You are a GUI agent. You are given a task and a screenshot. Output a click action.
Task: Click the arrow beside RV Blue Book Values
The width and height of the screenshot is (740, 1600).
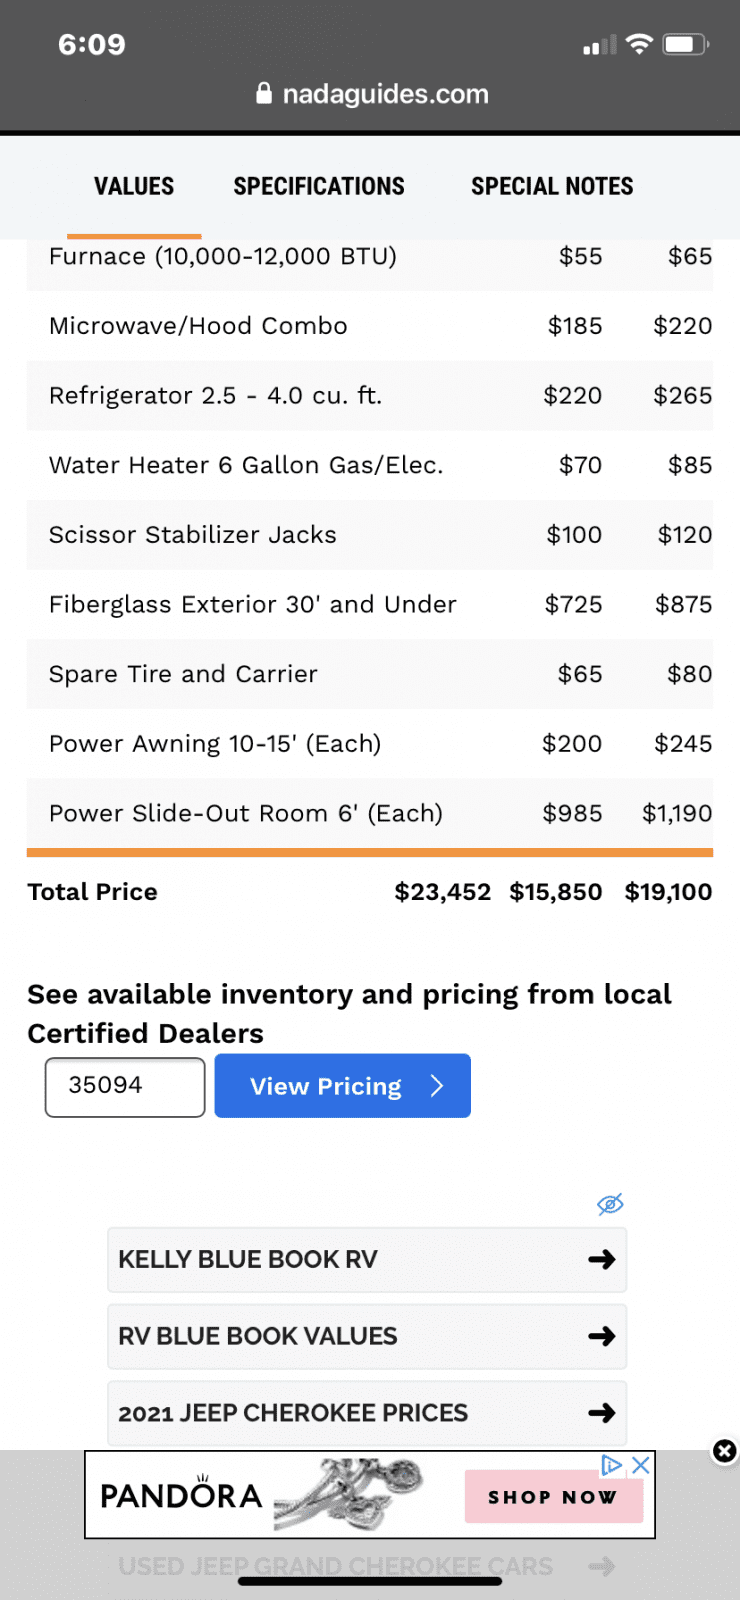click(601, 1336)
